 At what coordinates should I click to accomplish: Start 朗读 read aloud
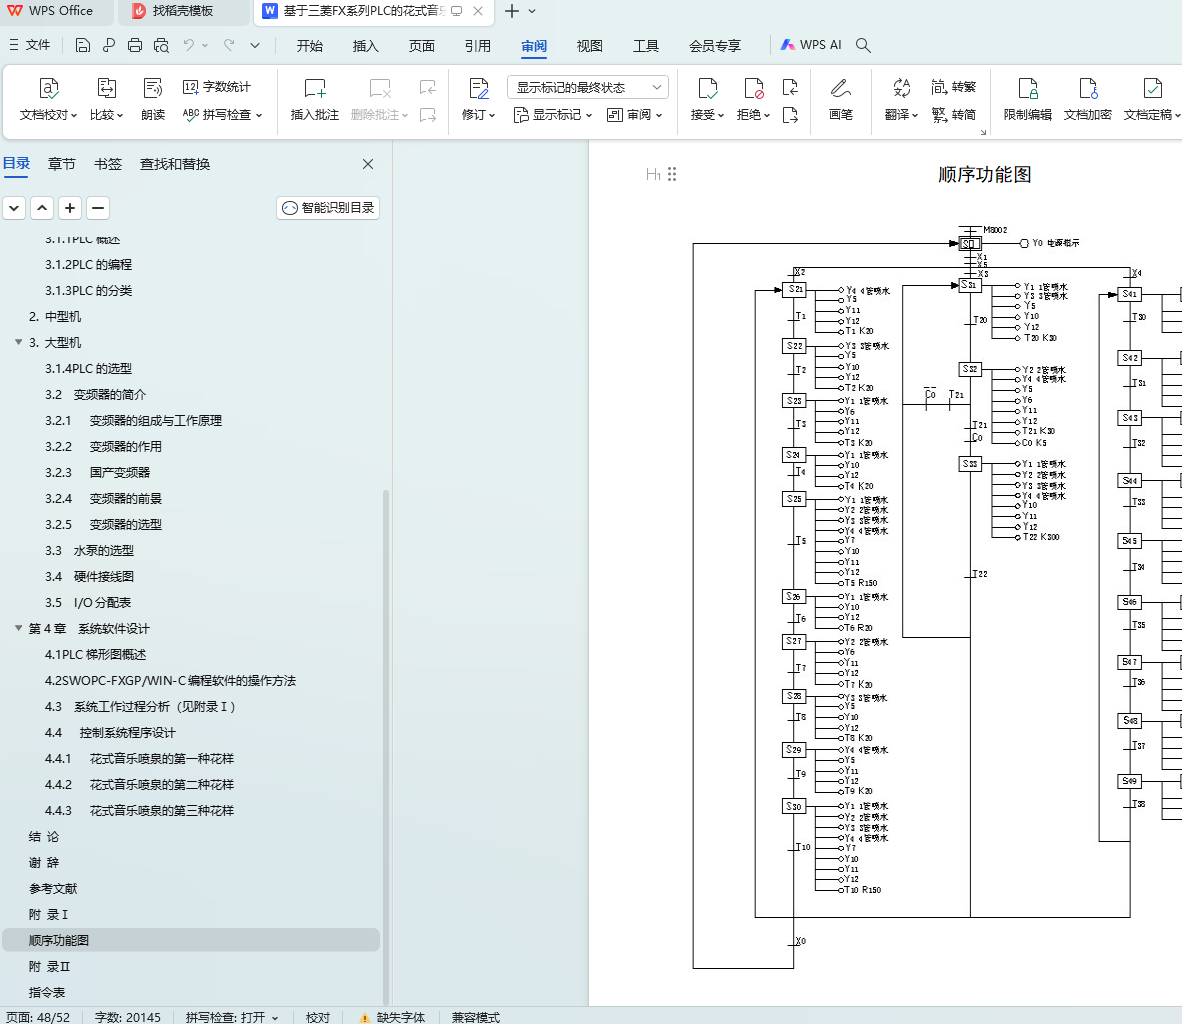tap(153, 99)
